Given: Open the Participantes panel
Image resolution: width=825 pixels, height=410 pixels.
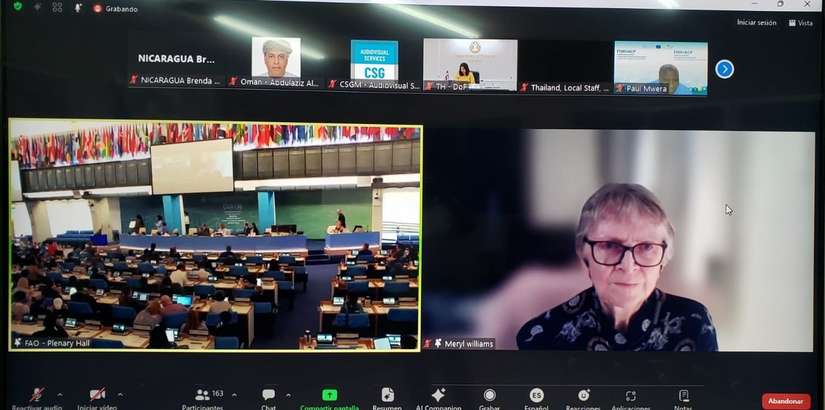Looking at the screenshot, I should point(203,397).
